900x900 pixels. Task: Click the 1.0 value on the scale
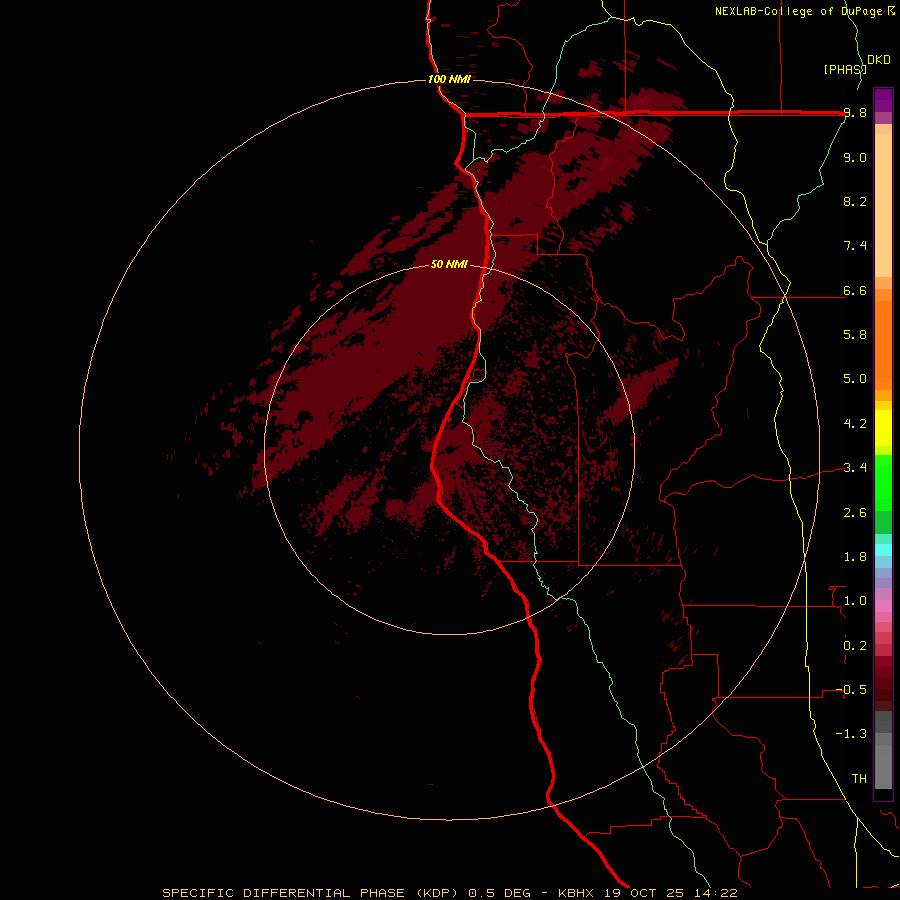click(855, 601)
